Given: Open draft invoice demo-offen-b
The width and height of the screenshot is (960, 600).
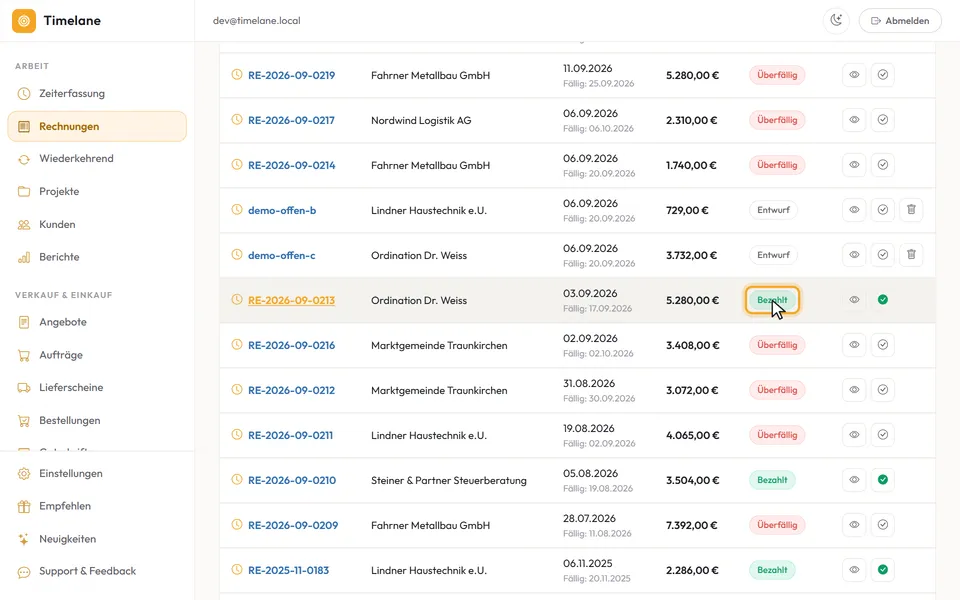Looking at the screenshot, I should coord(282,211).
